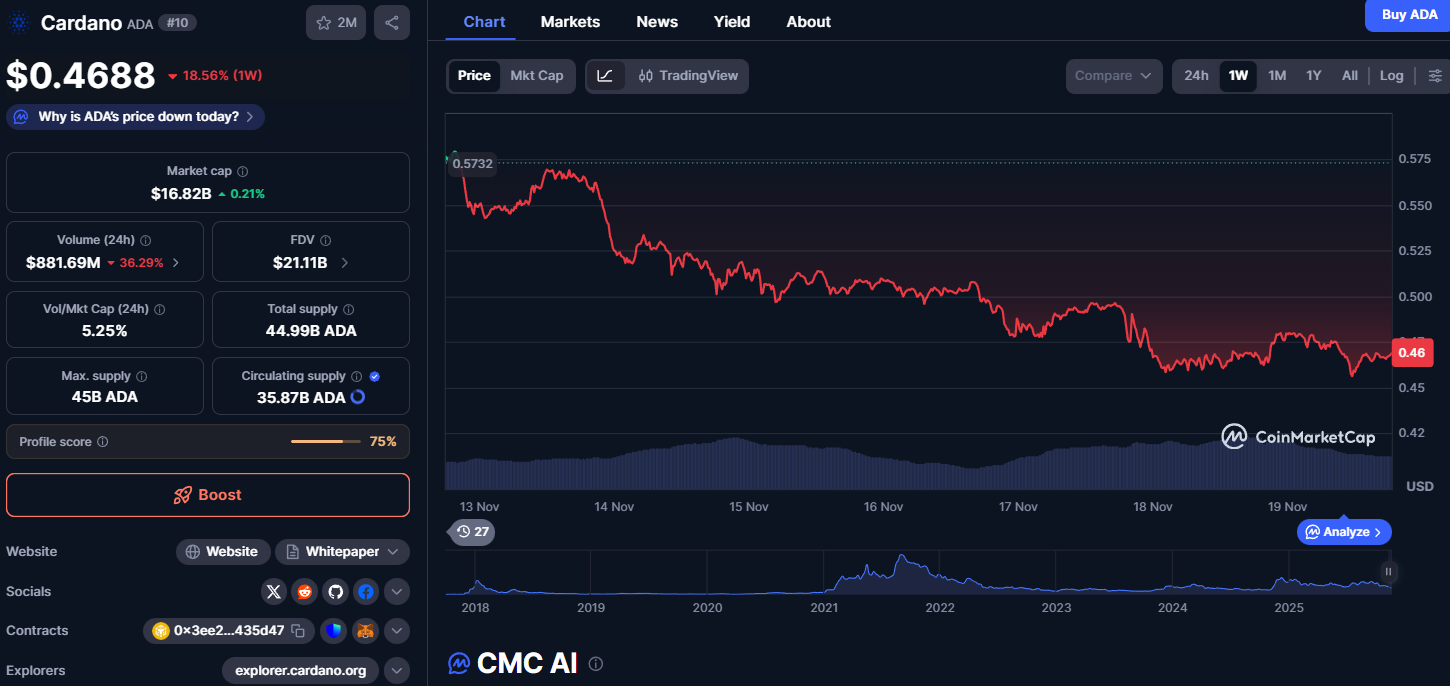This screenshot has height=686, width=1450.
Task: Add Cardano to watchlist with the star icon
Action: 325,22
